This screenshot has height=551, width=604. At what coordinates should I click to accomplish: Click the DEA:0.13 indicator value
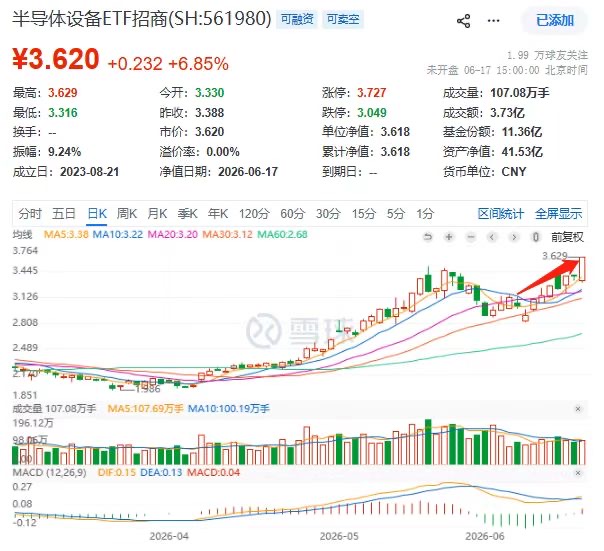click(x=161, y=473)
